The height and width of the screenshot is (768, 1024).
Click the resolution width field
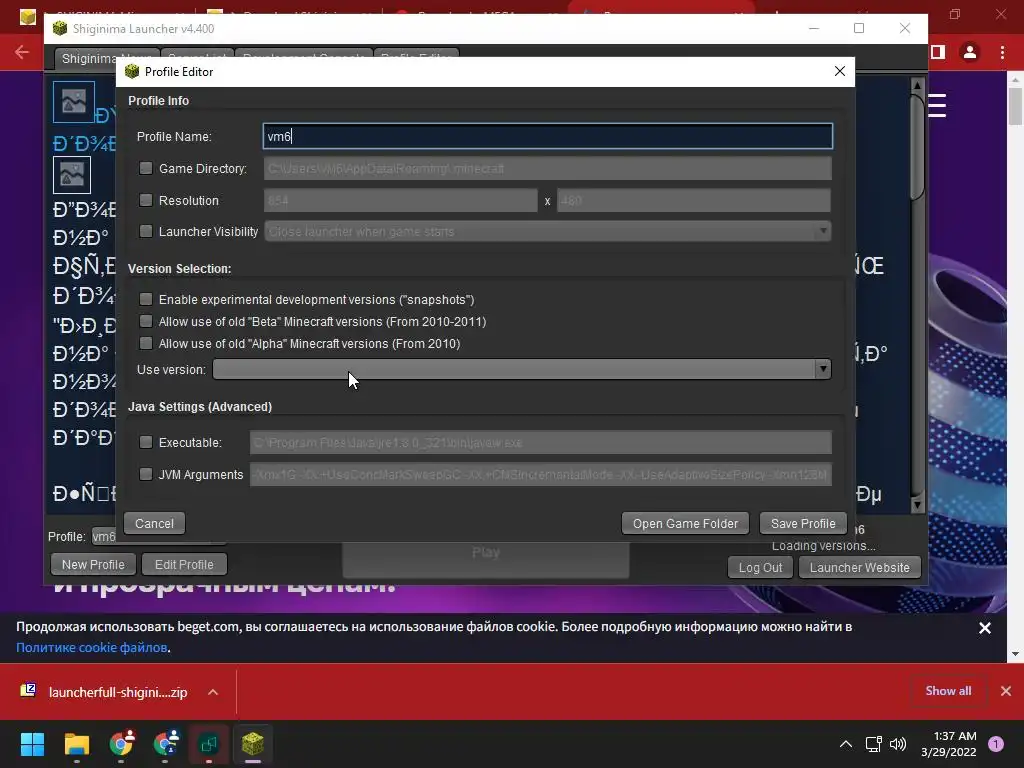[x=400, y=200]
